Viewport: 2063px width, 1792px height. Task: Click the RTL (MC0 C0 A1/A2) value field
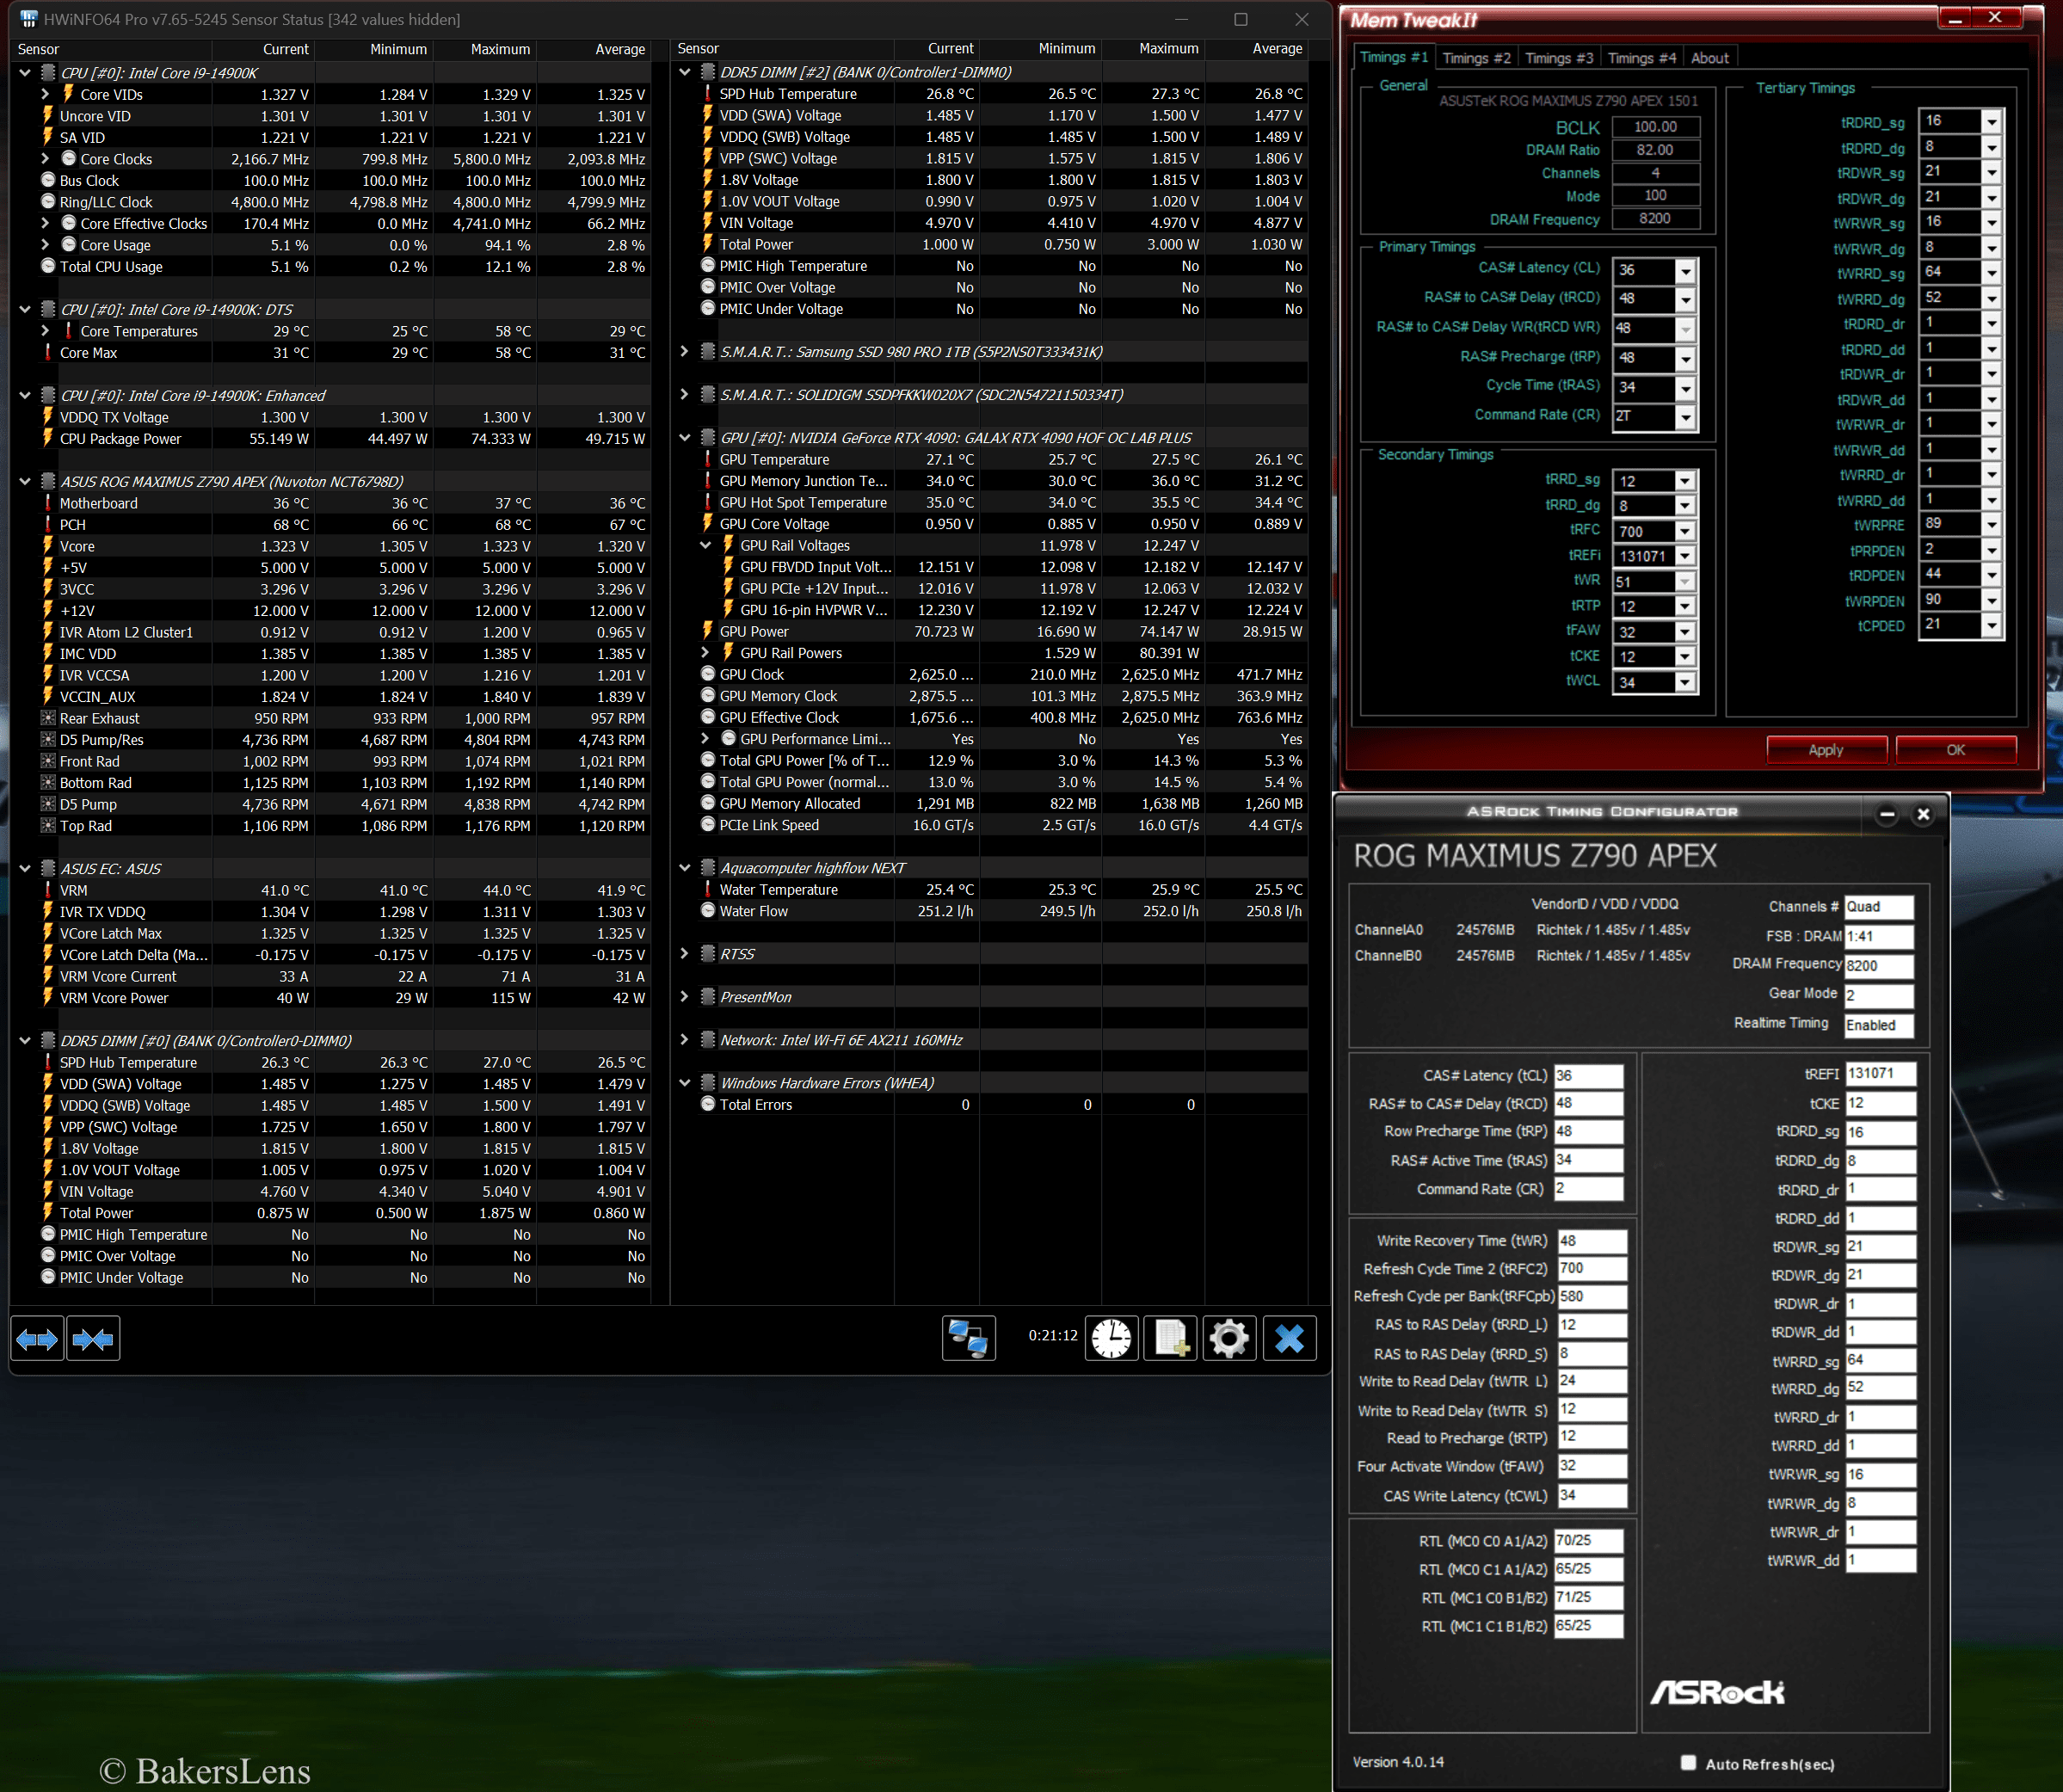[1588, 1541]
